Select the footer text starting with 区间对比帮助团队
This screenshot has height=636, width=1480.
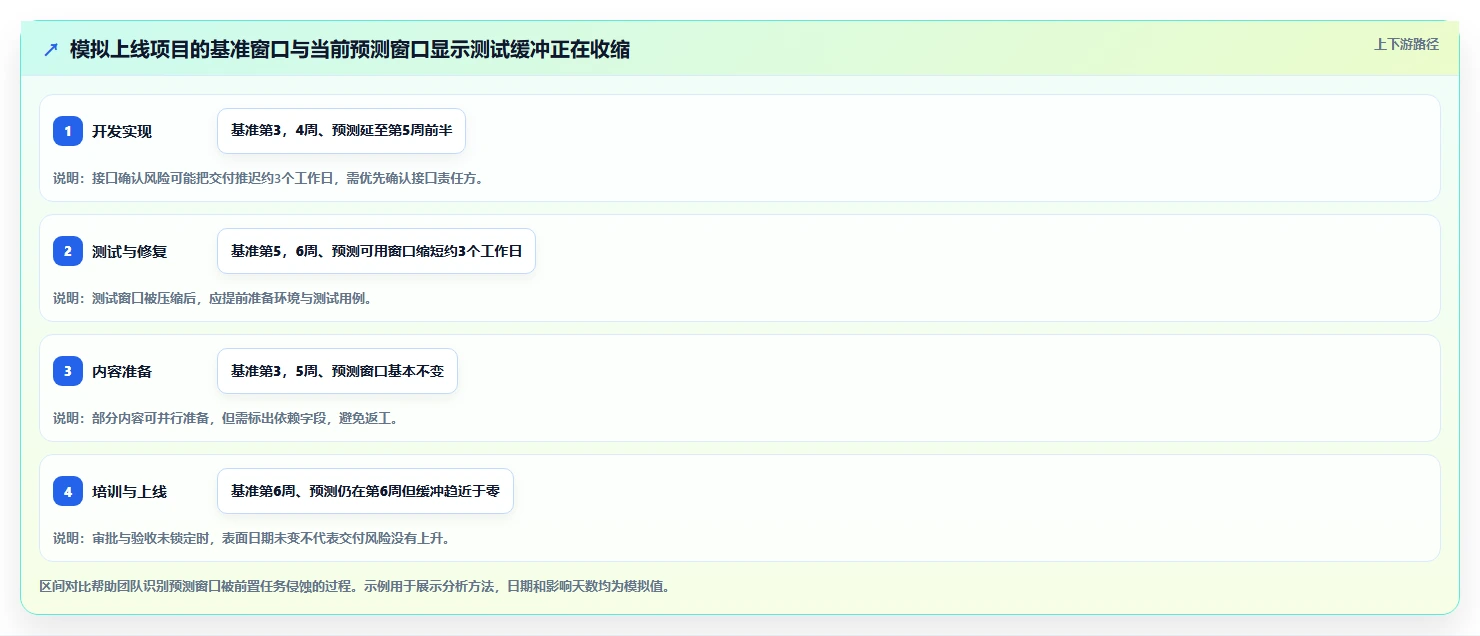point(354,586)
